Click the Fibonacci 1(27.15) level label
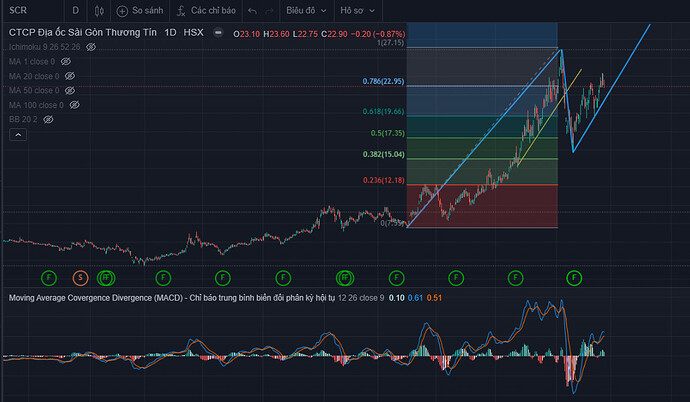The image size is (690, 402). [x=390, y=43]
